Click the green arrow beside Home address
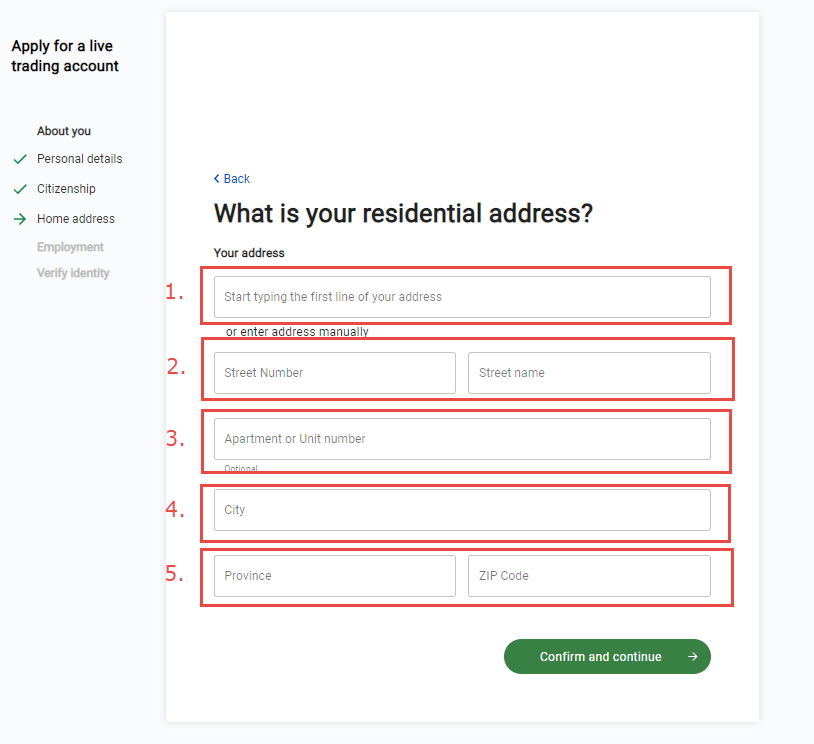The image size is (814, 744). pyautogui.click(x=19, y=219)
